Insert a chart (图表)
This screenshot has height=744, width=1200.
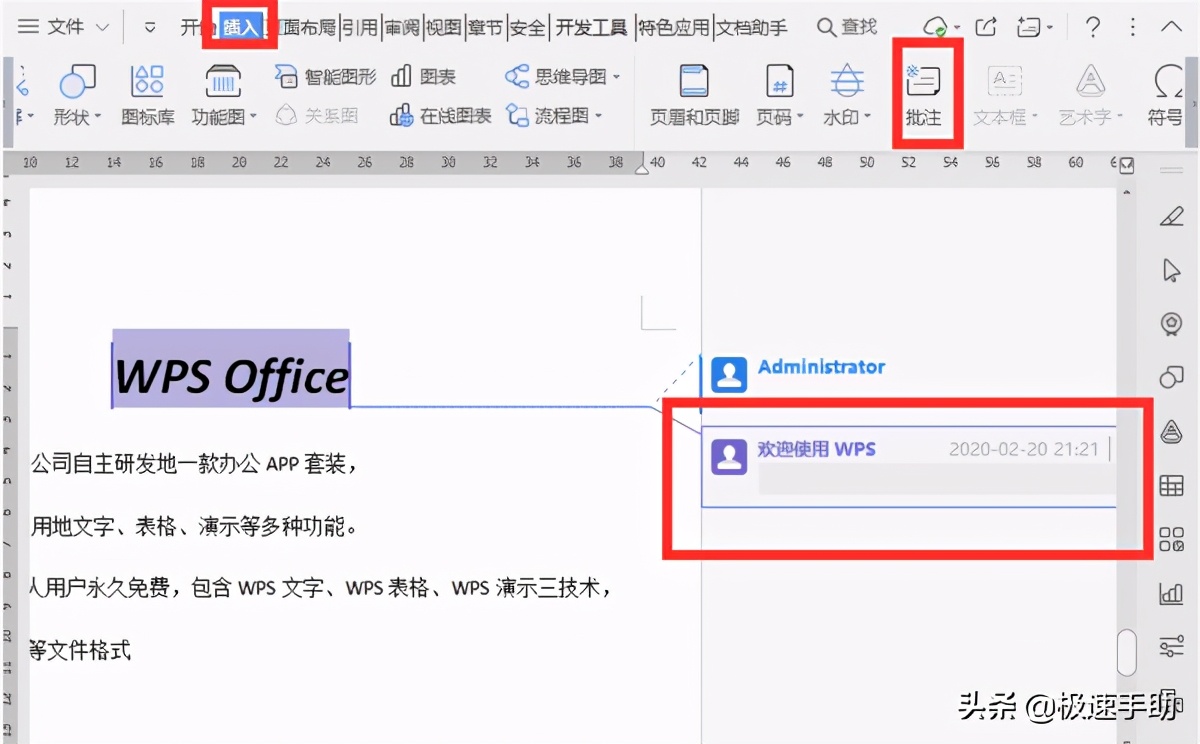pos(424,77)
